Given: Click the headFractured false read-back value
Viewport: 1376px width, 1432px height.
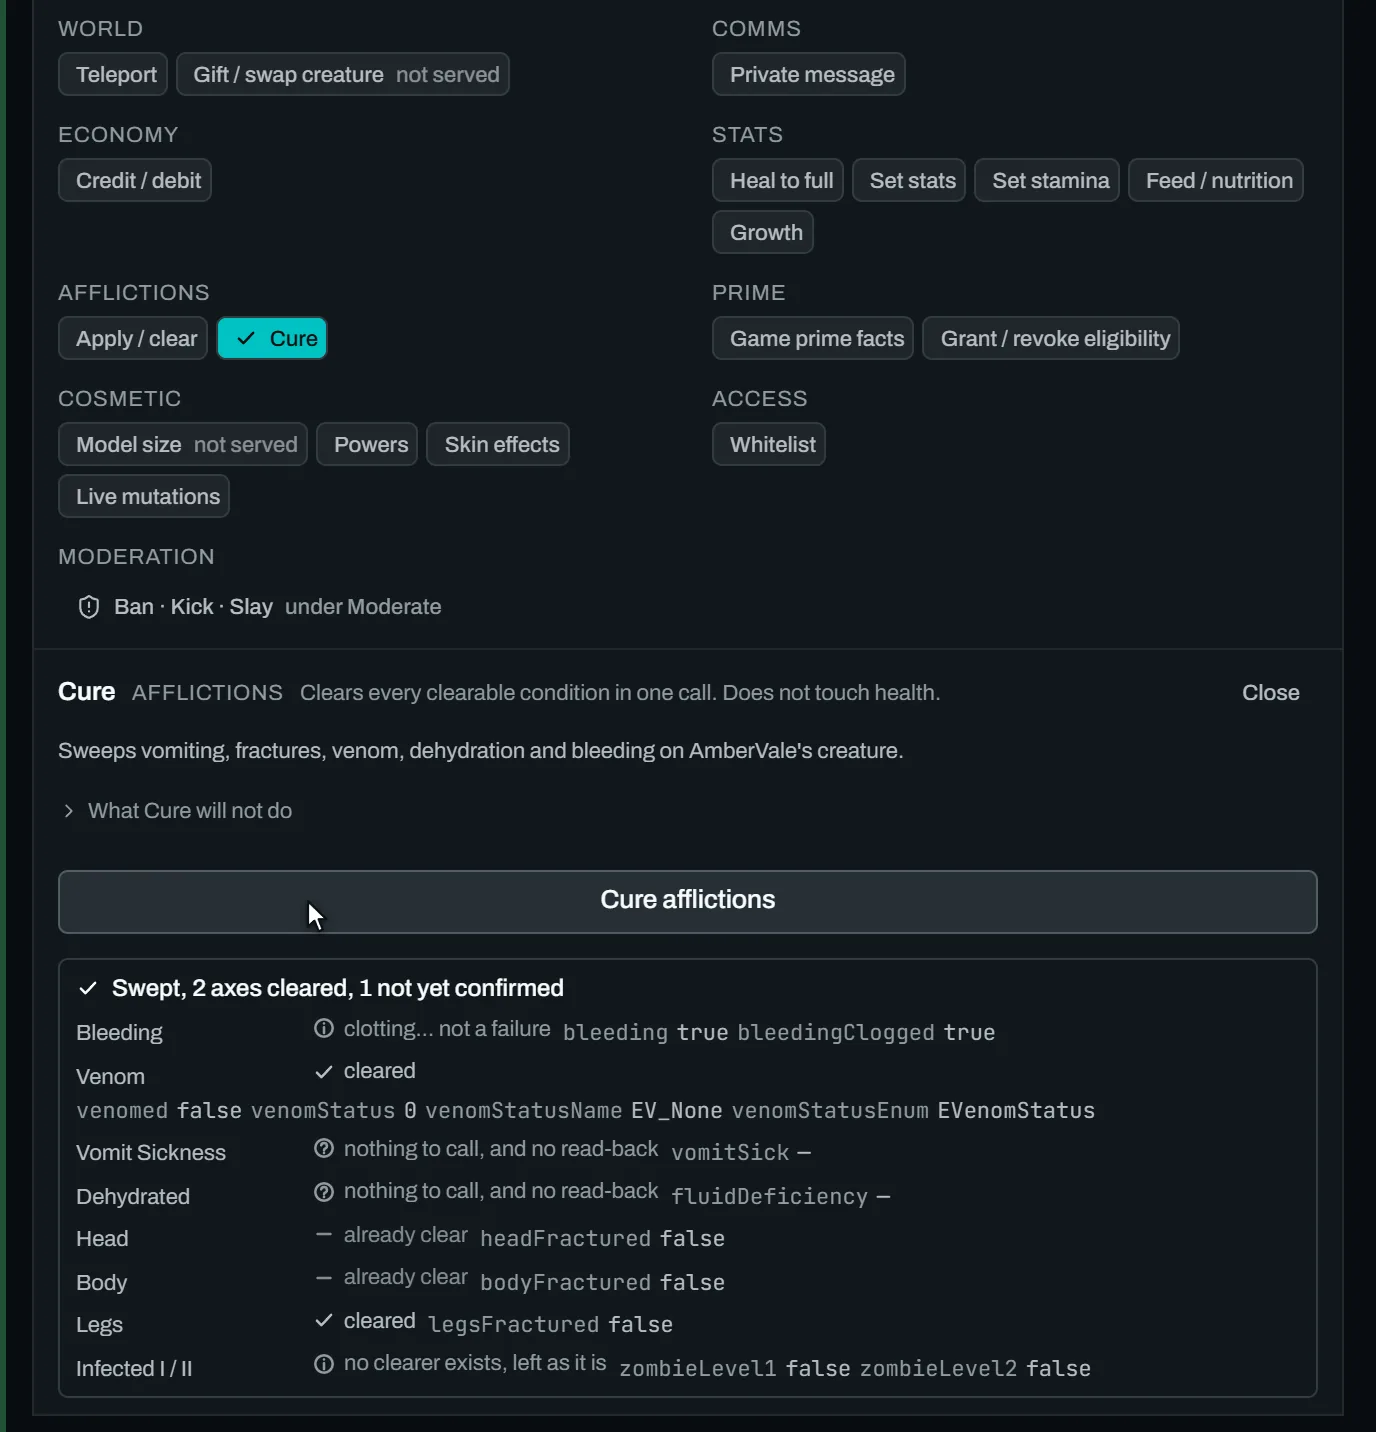Looking at the screenshot, I should coord(602,1239).
